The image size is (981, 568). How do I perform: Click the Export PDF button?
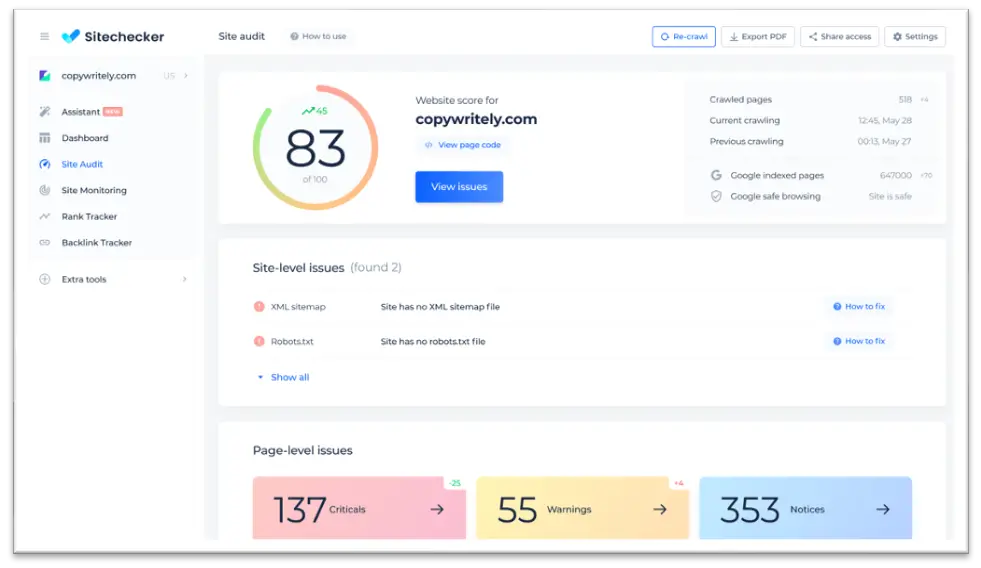coord(758,36)
